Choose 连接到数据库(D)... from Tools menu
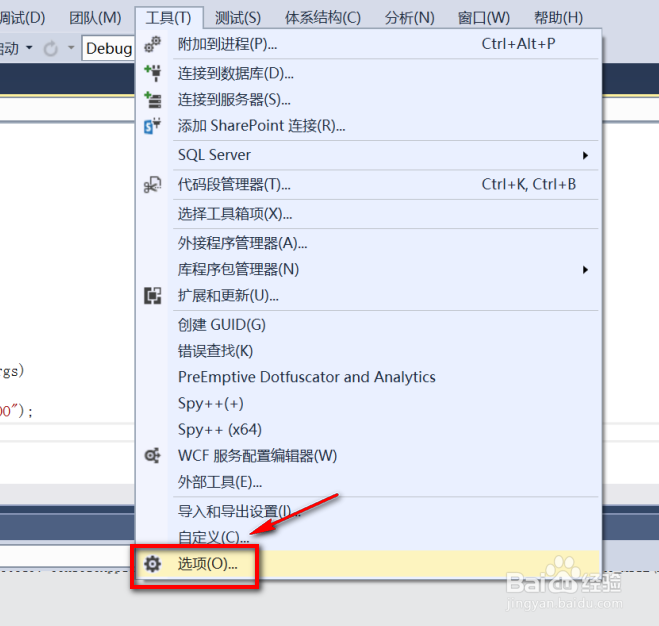 pos(369,74)
